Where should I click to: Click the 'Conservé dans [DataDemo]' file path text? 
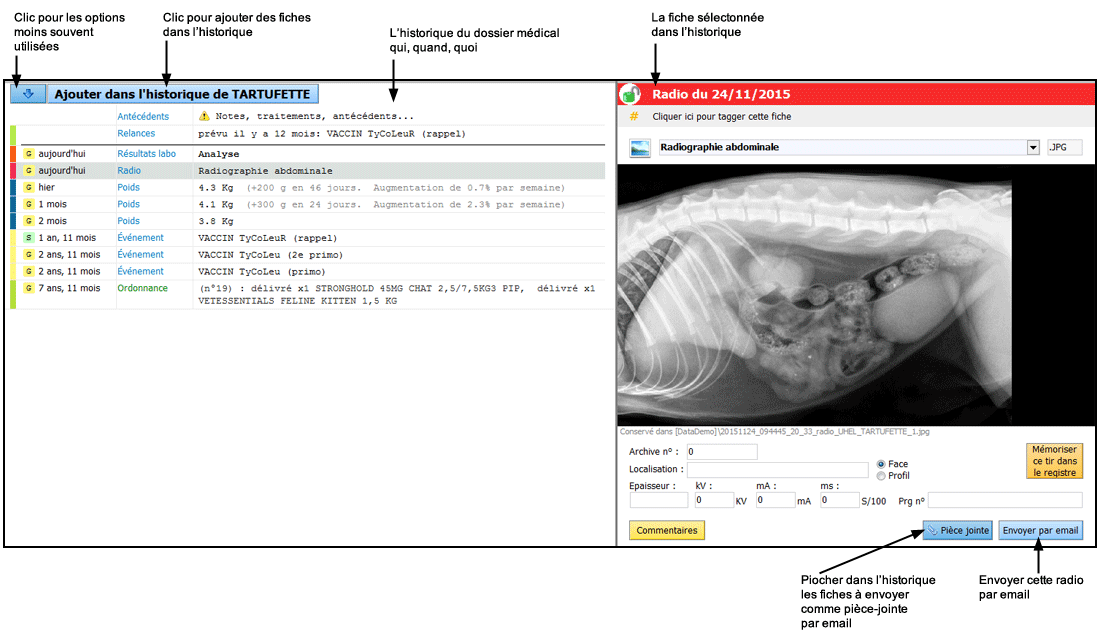click(774, 432)
